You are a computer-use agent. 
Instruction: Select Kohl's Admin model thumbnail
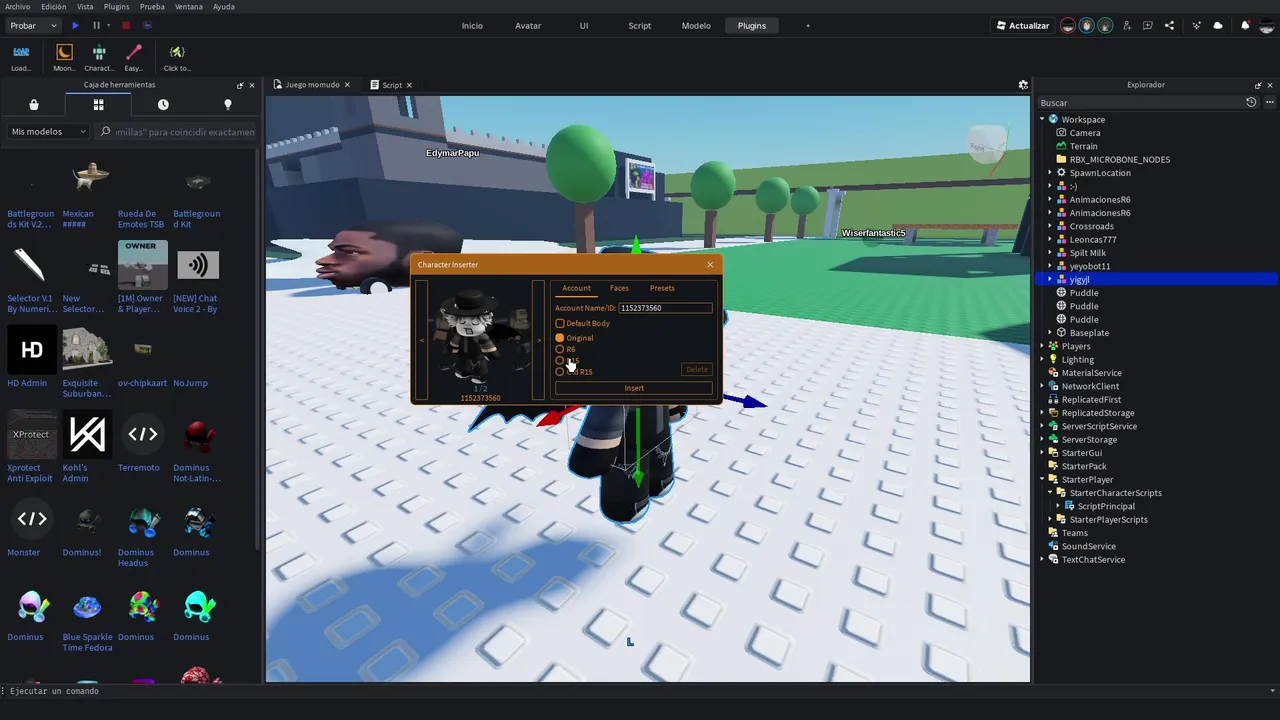coord(87,434)
